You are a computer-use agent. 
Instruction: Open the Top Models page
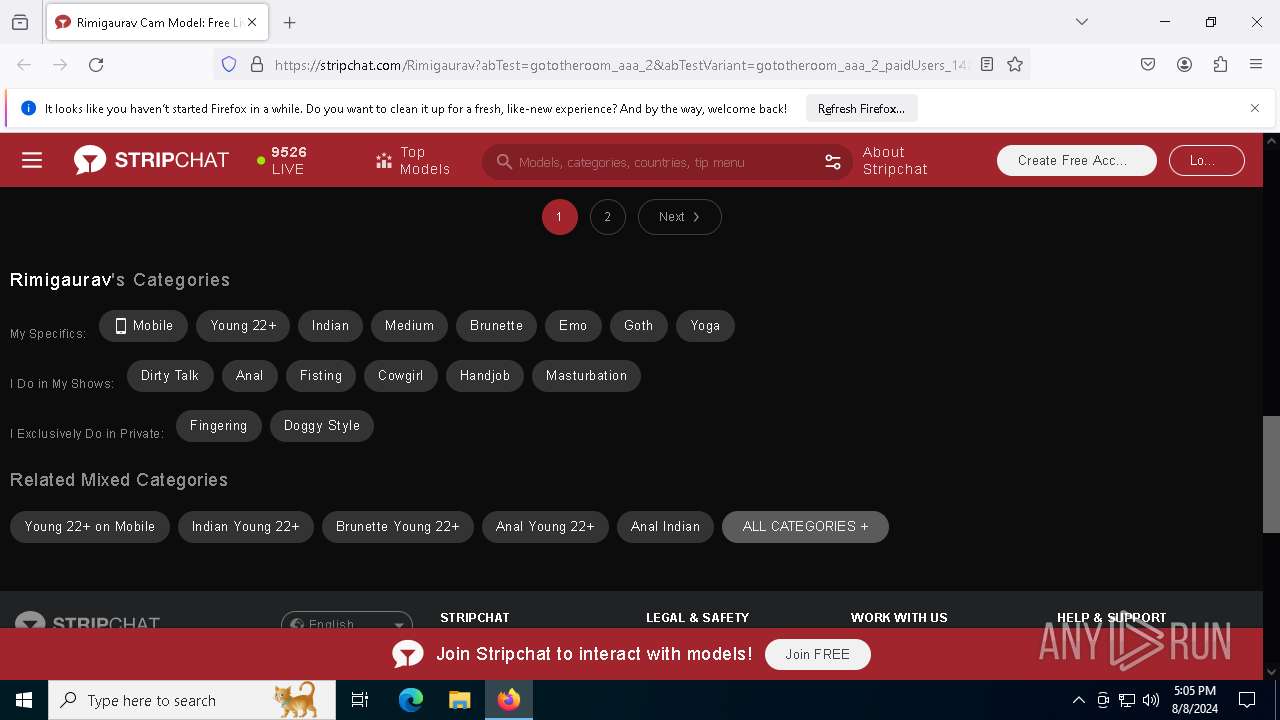click(413, 160)
